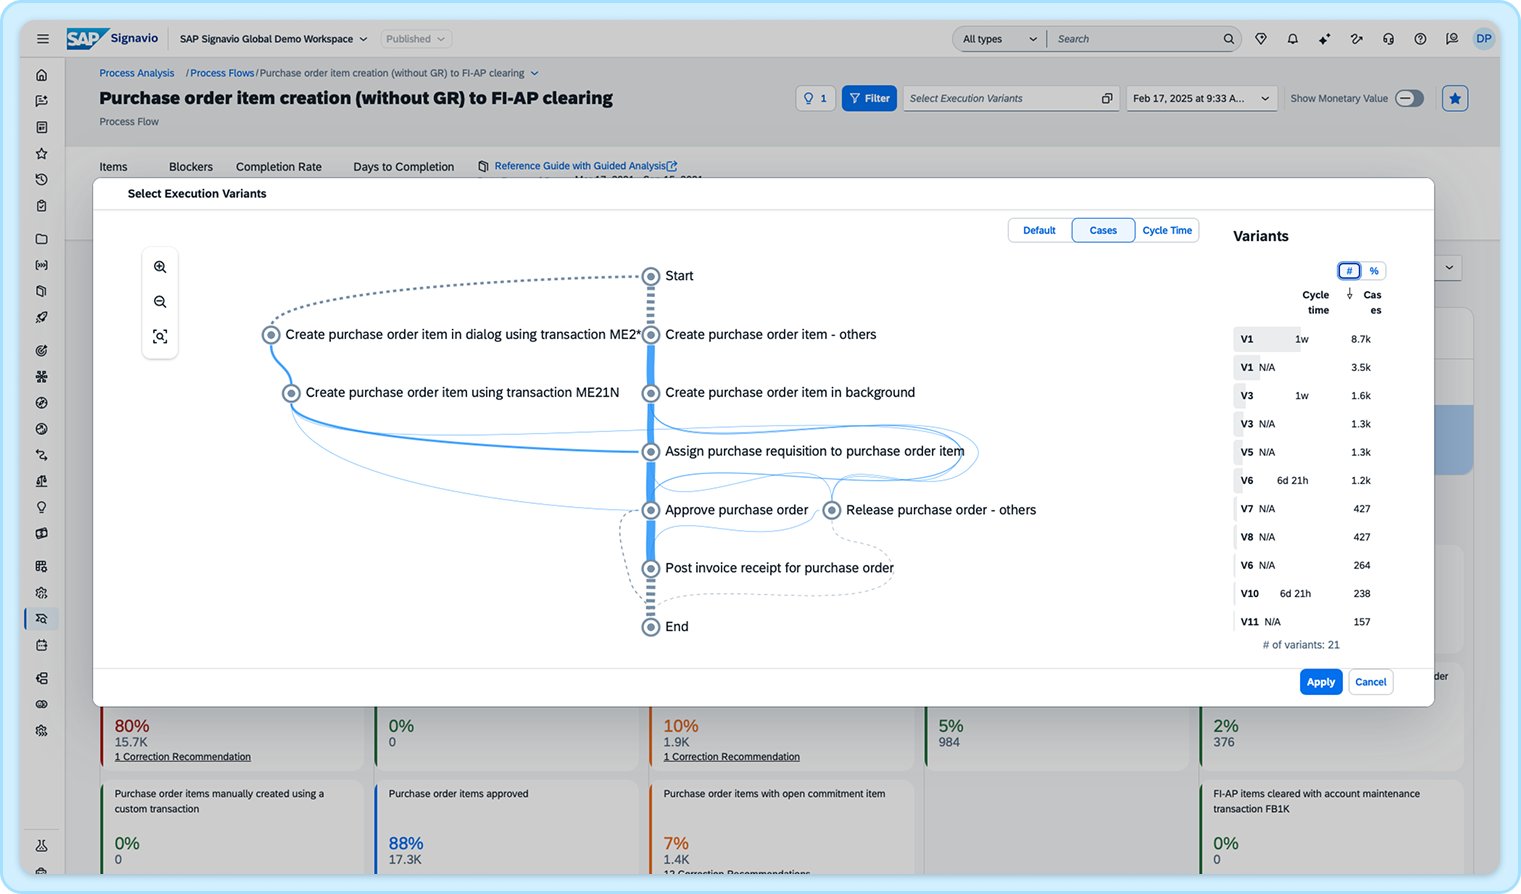Select the V10 variant row
Screen dimensions: 1521x894
tap(1310, 593)
